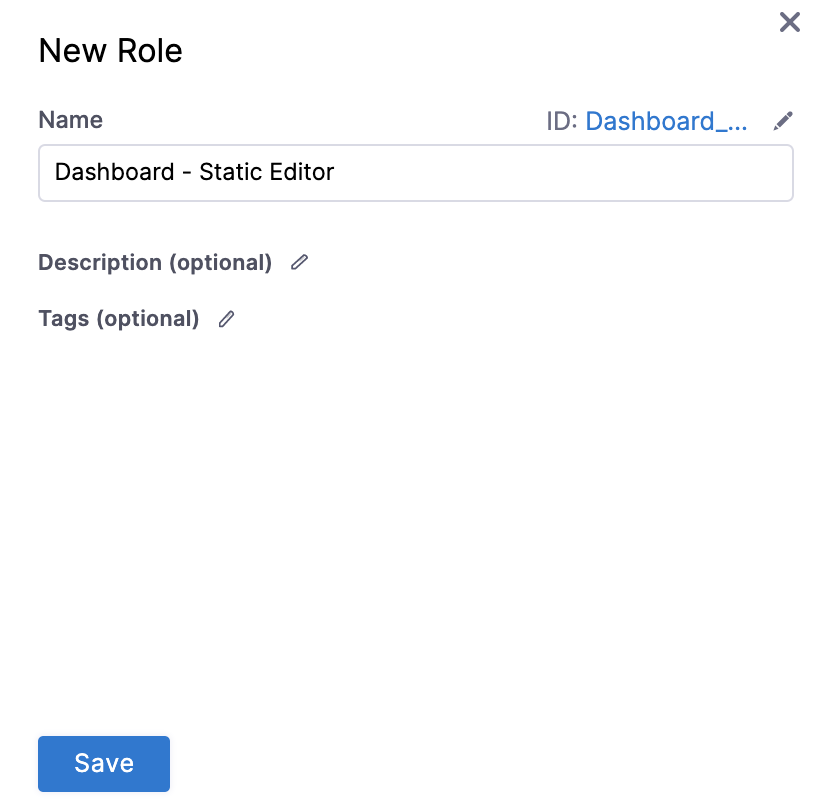Click the Tags (optional) label
Viewport: 832px width, 806px height.
pyautogui.click(x=118, y=319)
